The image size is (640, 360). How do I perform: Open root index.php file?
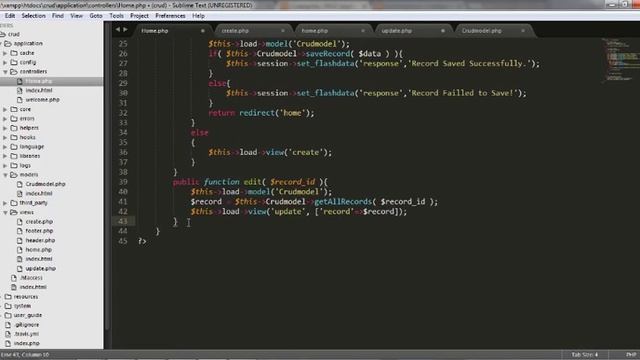coord(27,343)
